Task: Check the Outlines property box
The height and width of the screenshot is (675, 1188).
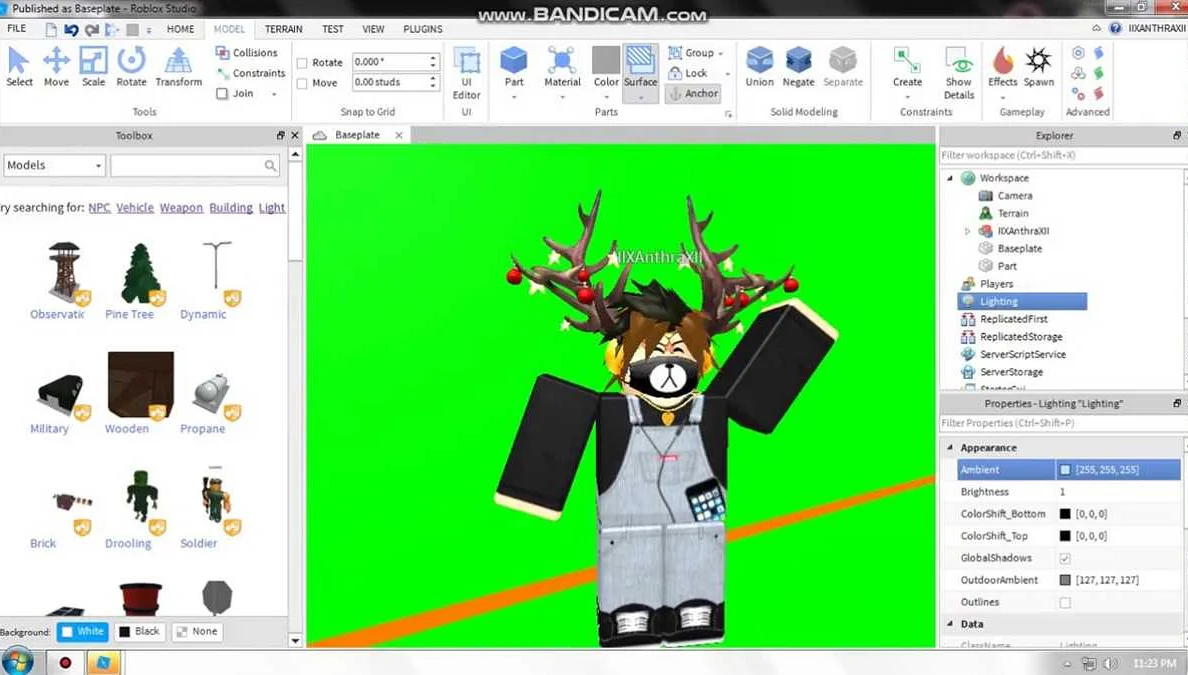Action: pyautogui.click(x=1065, y=603)
